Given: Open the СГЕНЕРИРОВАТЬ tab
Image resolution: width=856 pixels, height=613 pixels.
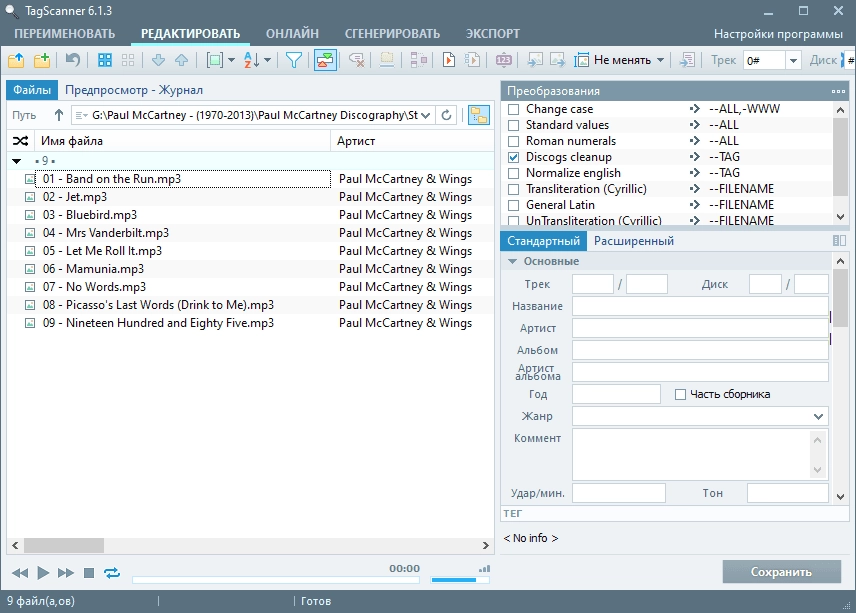Looking at the screenshot, I should 392,34.
